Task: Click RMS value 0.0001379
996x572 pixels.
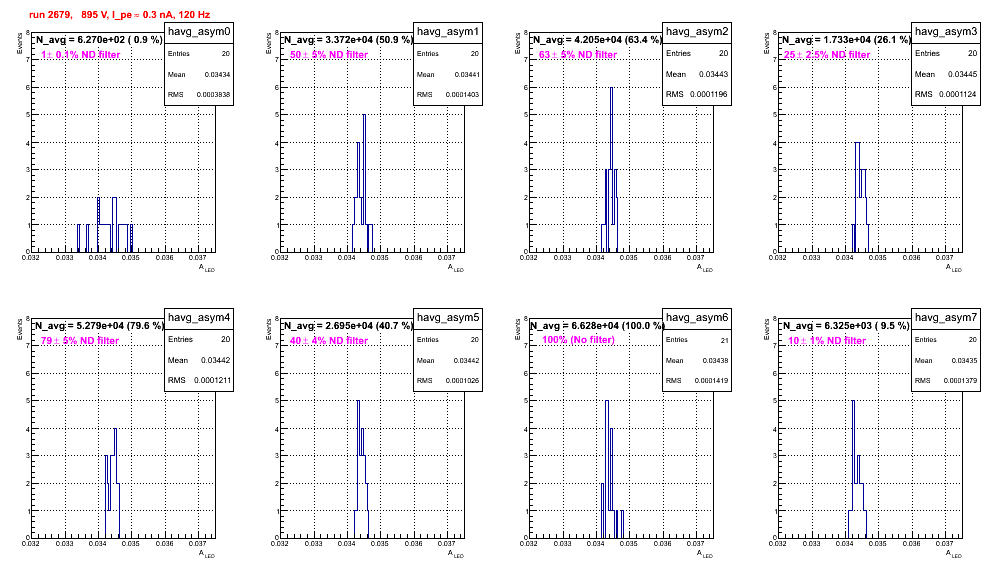Action: tap(960, 380)
